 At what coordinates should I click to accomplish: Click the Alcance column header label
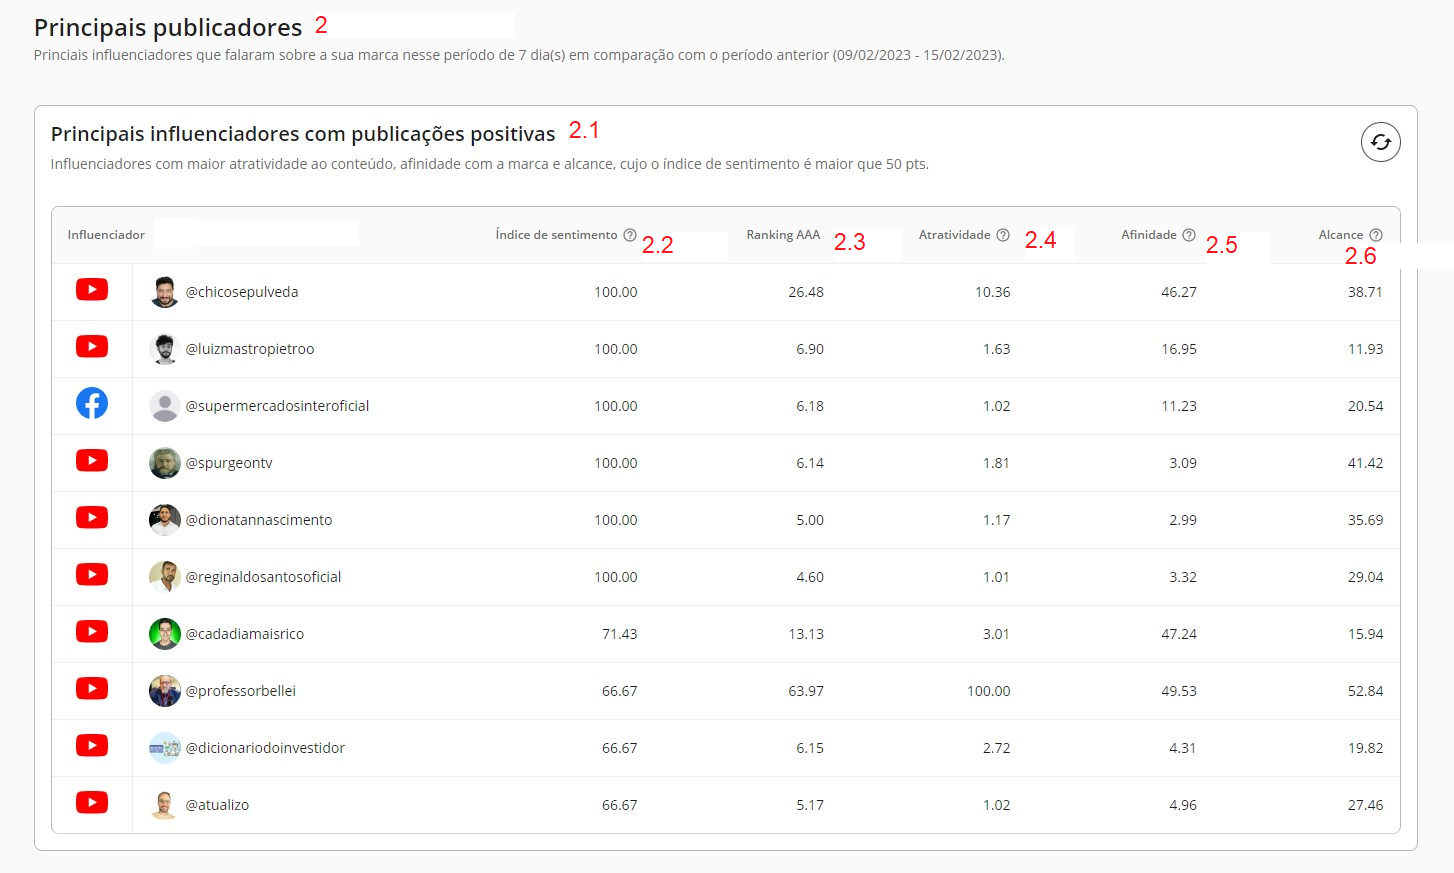(1340, 235)
